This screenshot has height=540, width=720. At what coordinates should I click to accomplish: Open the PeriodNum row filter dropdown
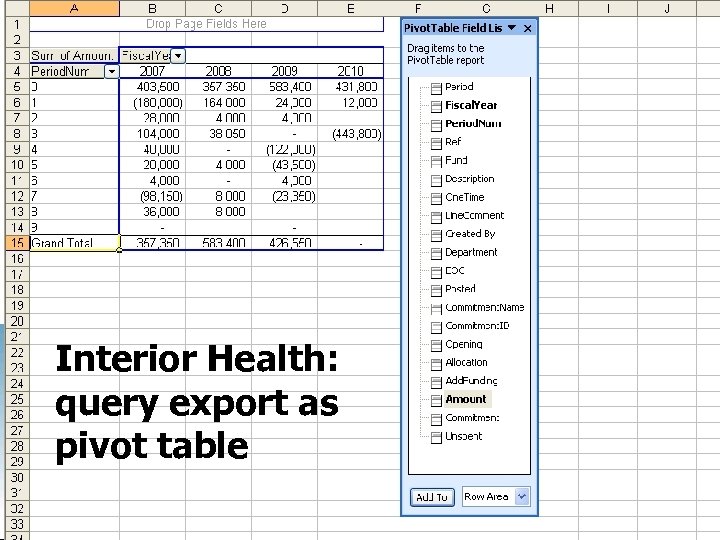pyautogui.click(x=112, y=72)
